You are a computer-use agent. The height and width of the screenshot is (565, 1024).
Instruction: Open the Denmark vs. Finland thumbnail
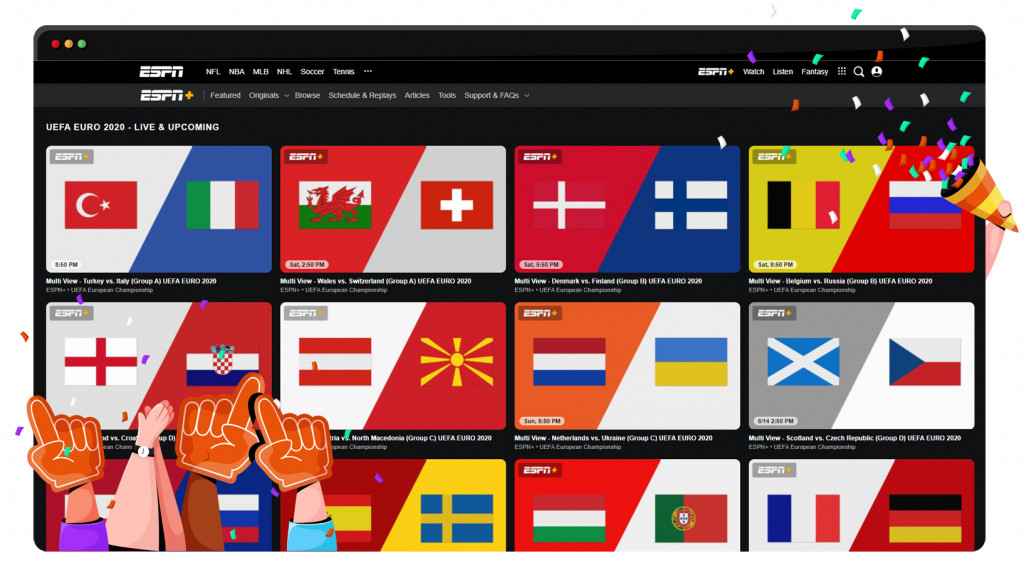point(627,209)
